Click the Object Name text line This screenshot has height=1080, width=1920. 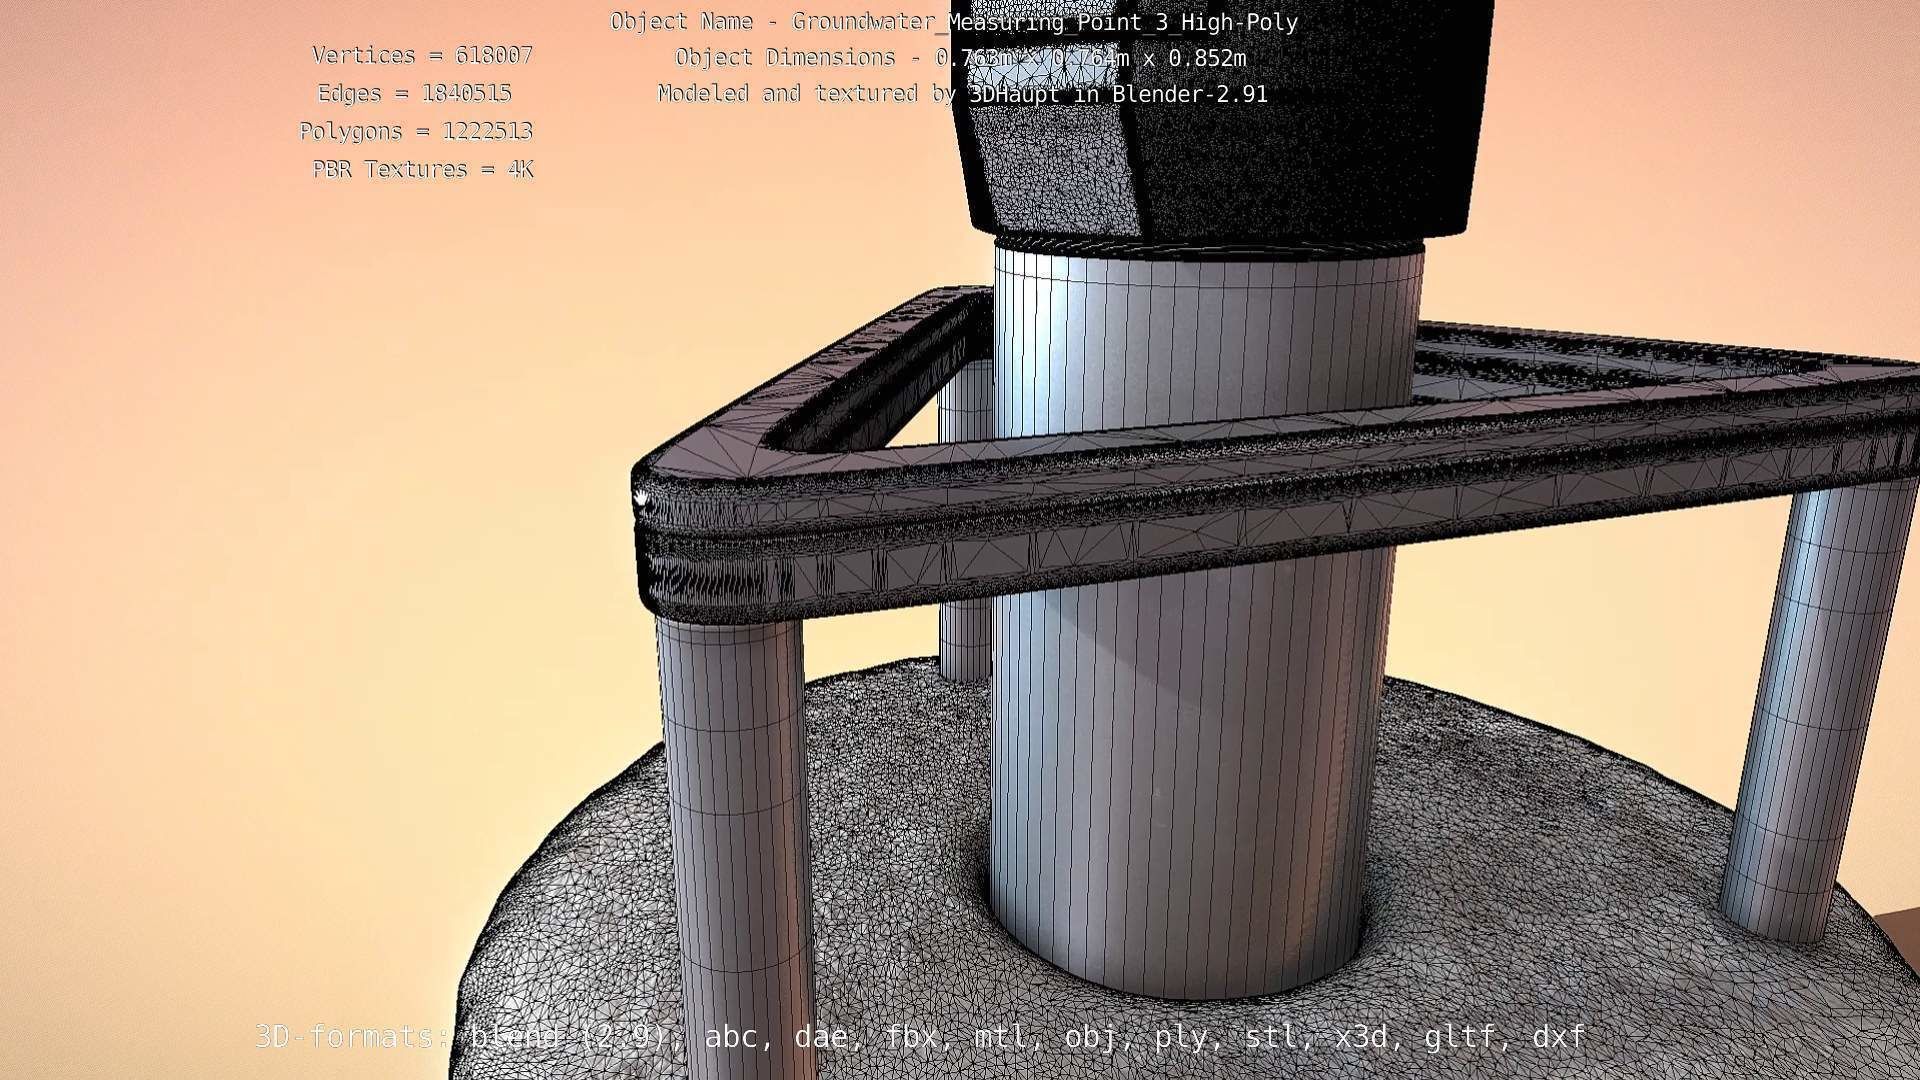954,22
